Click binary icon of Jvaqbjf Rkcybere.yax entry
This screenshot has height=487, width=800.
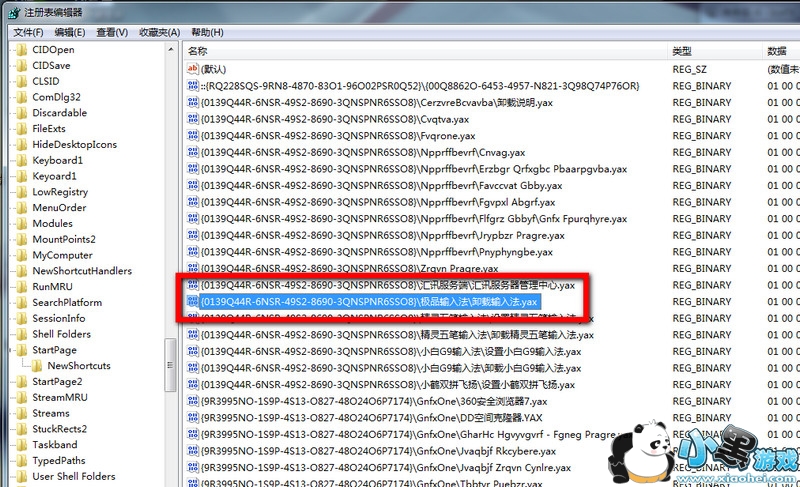tap(193, 451)
